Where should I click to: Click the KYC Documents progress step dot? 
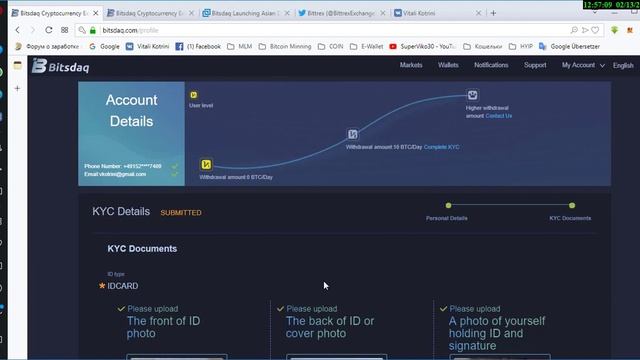572,205
